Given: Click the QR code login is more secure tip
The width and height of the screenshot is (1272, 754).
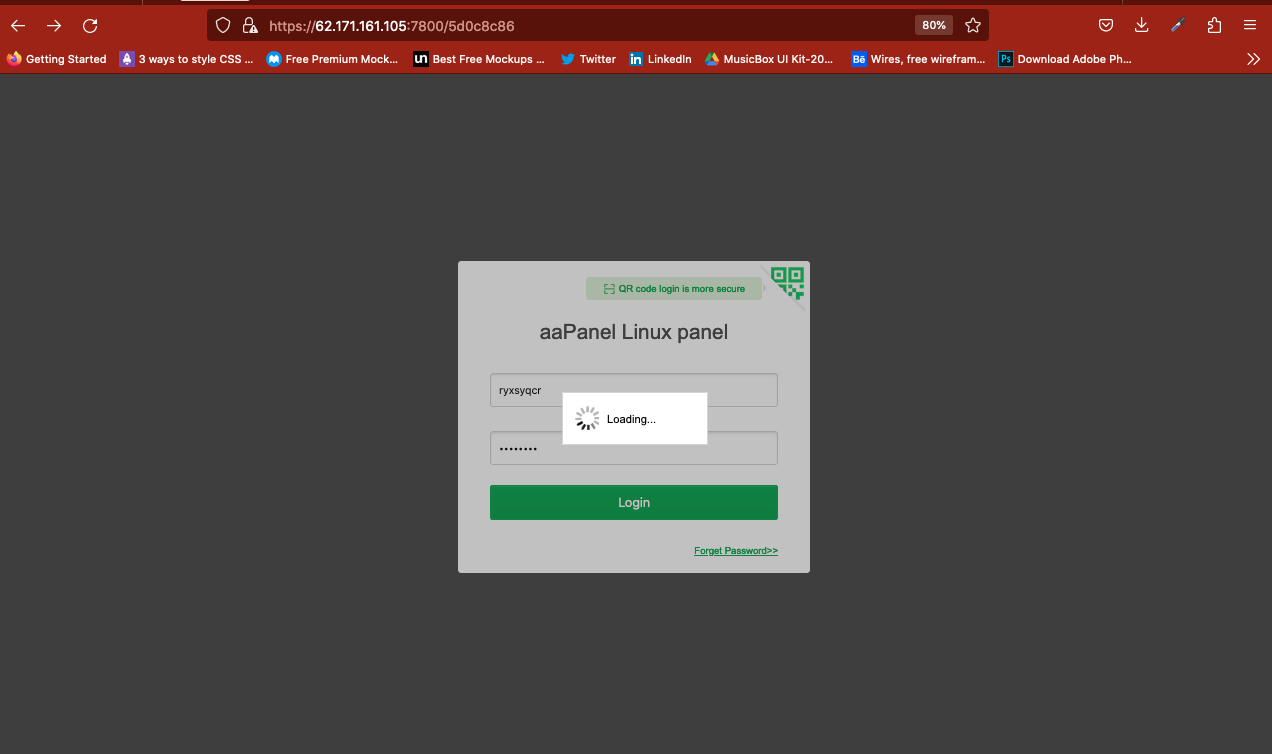Looking at the screenshot, I should 674,289.
